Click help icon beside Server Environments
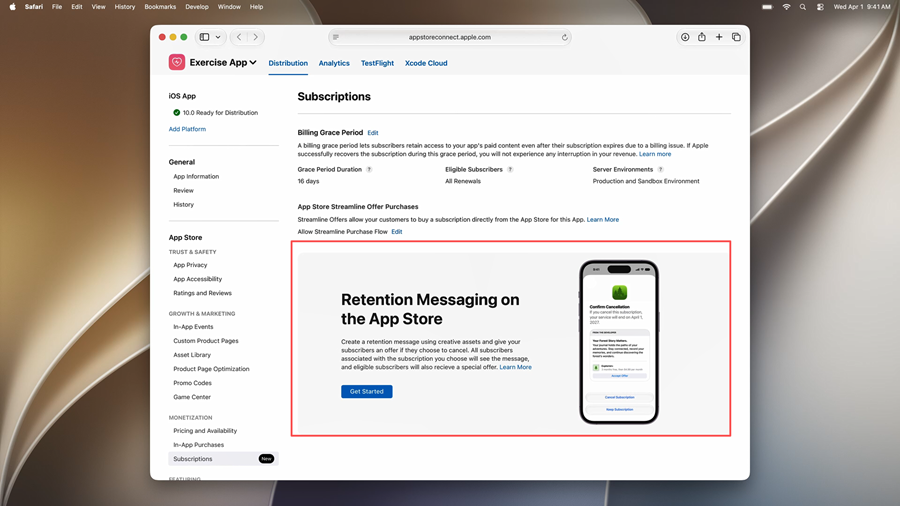 (x=660, y=170)
